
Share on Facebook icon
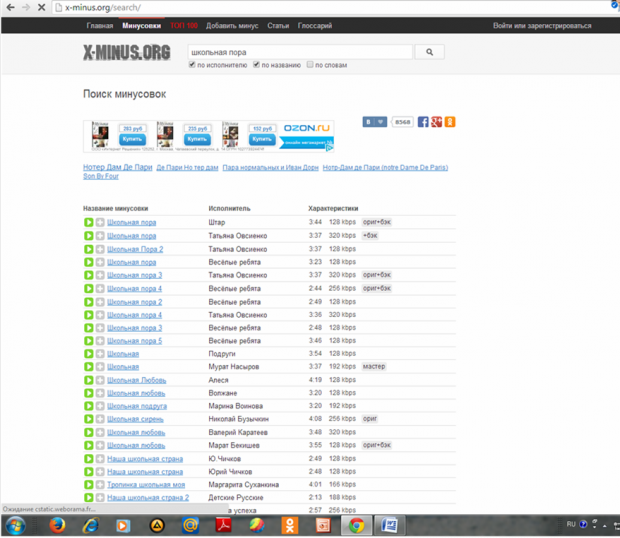click(423, 122)
